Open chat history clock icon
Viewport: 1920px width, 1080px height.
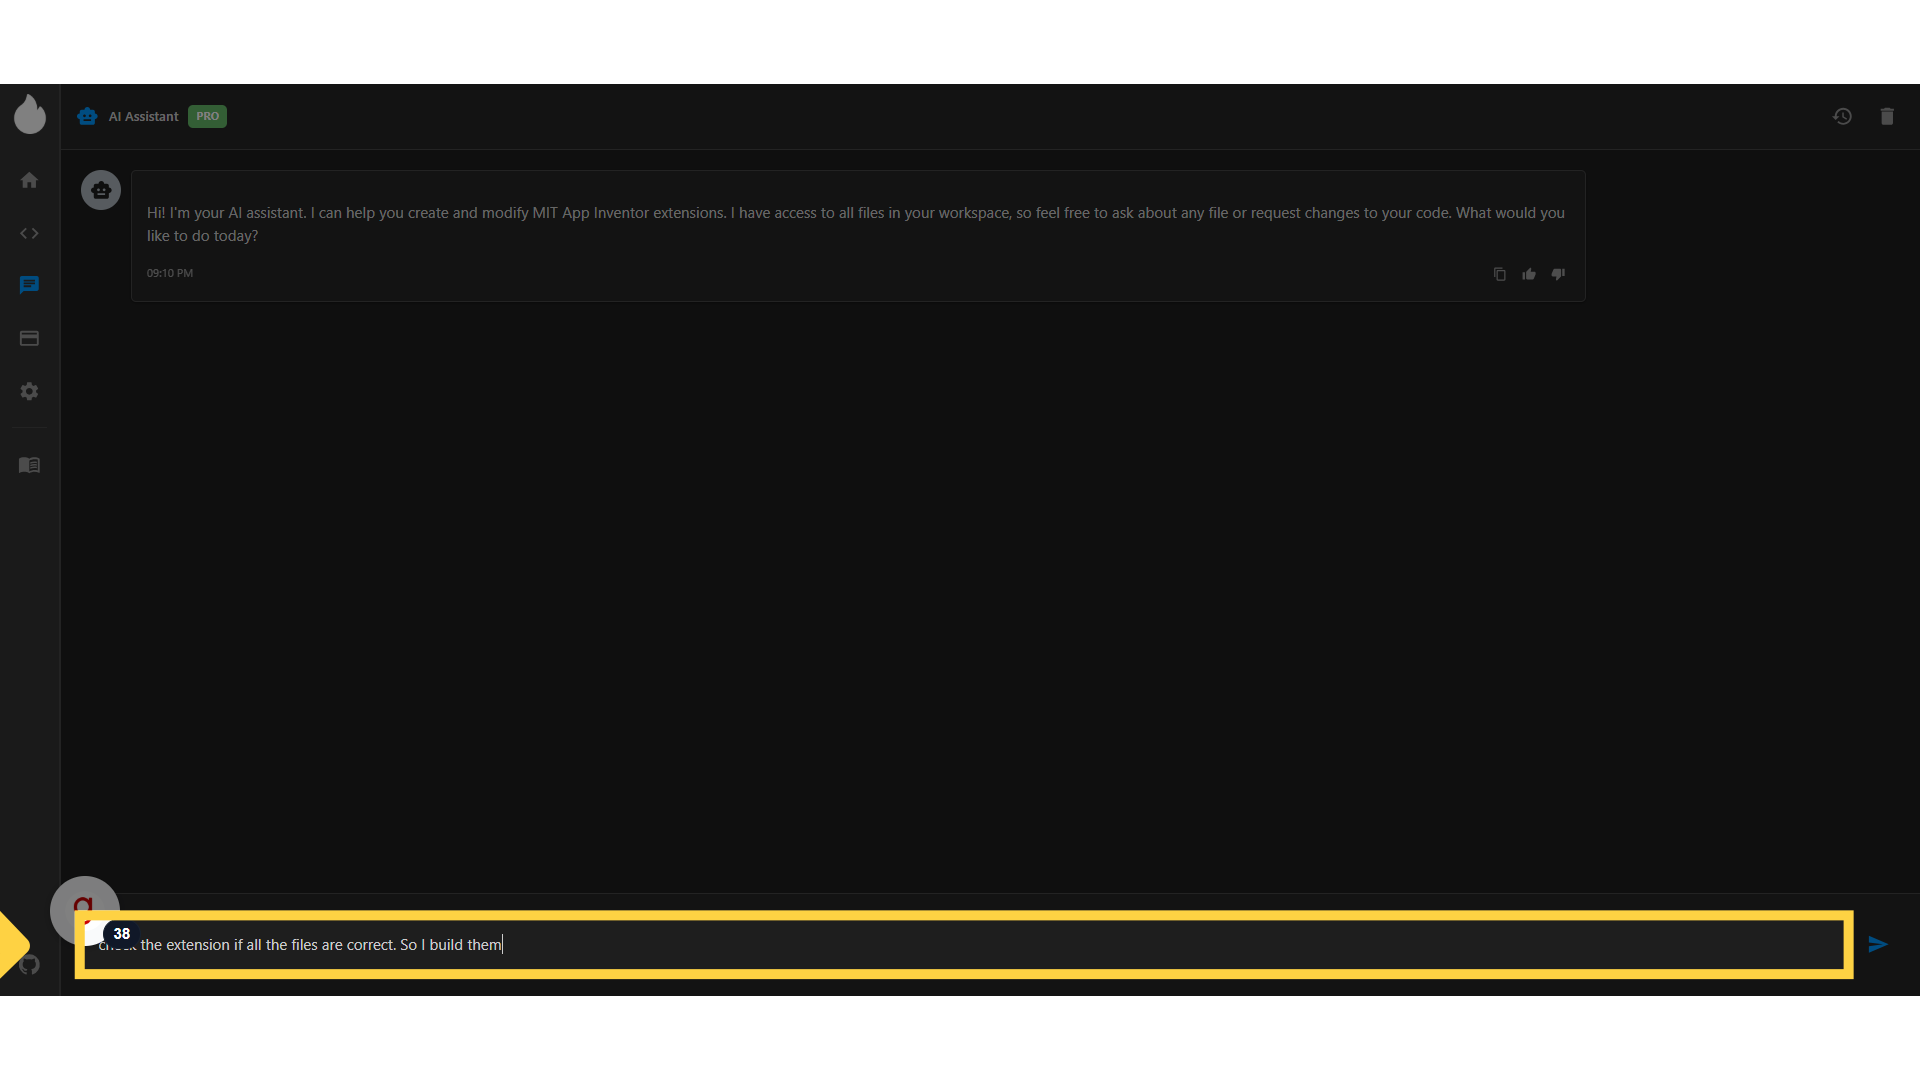tap(1842, 116)
